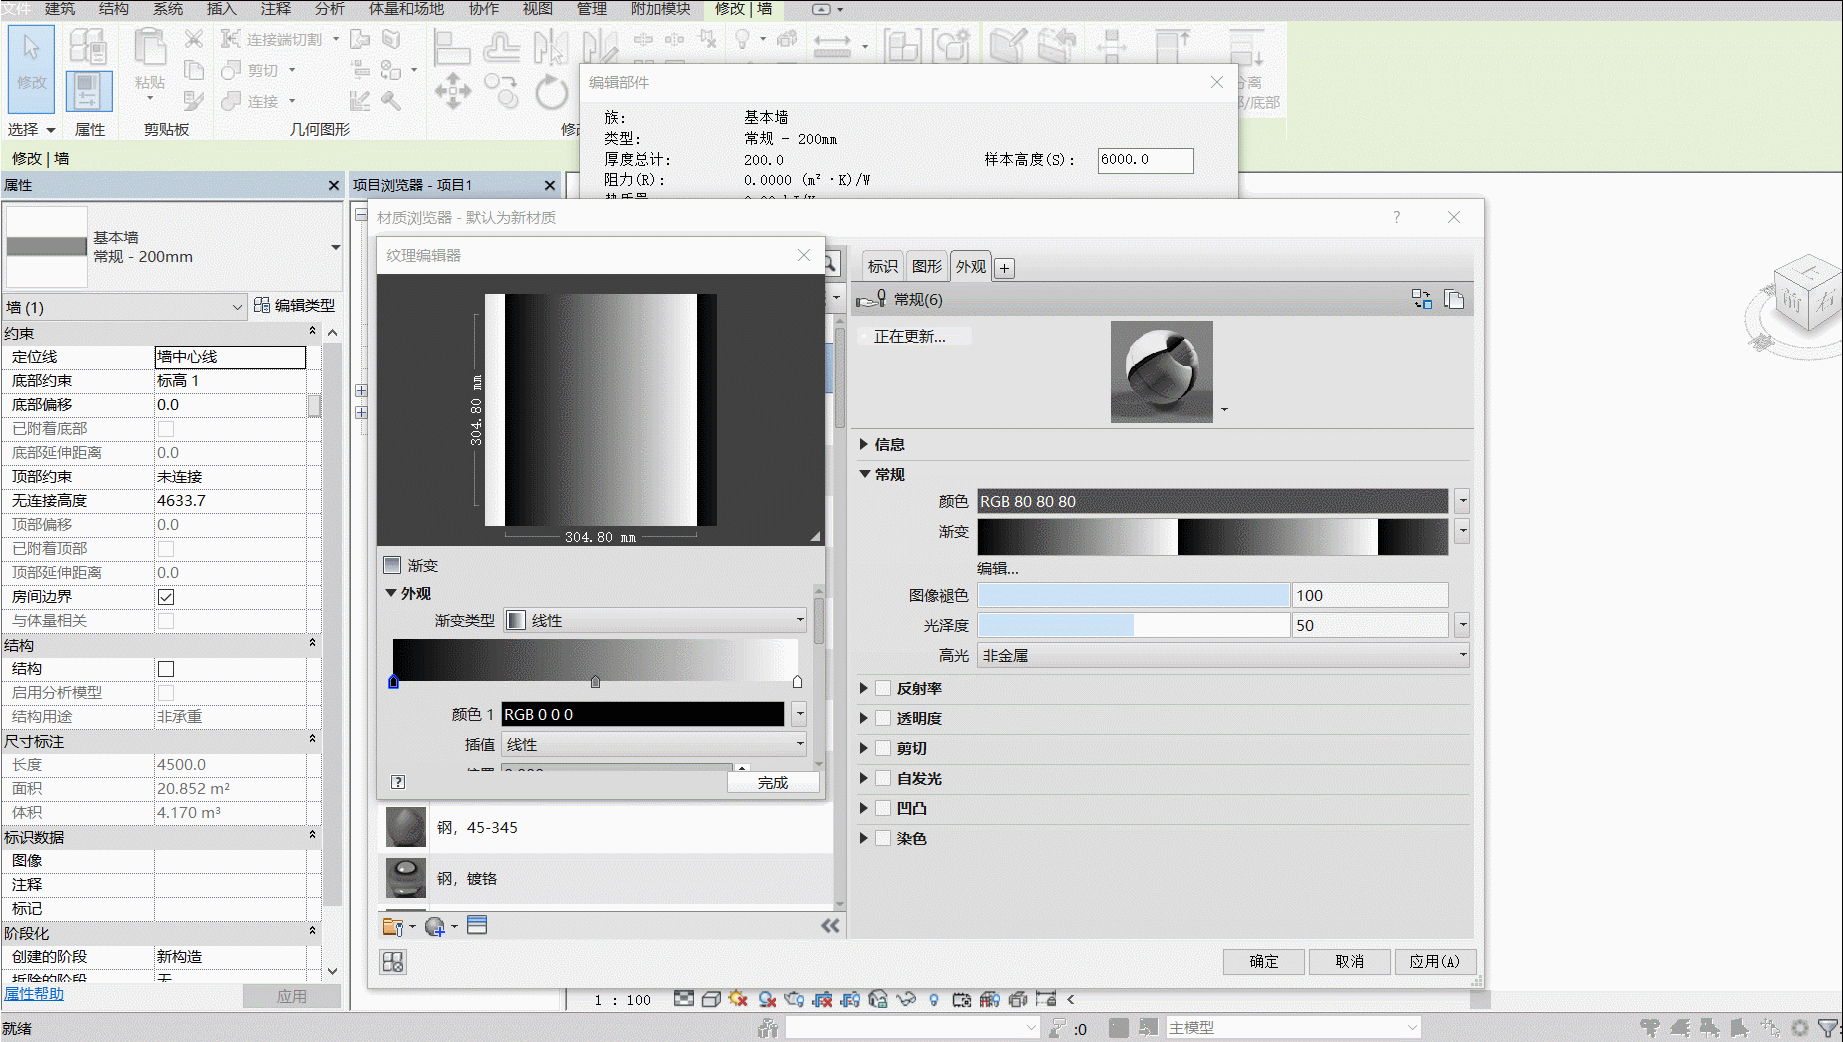Click the Move tool icon in ribbon
1843x1042 pixels.
(452, 91)
